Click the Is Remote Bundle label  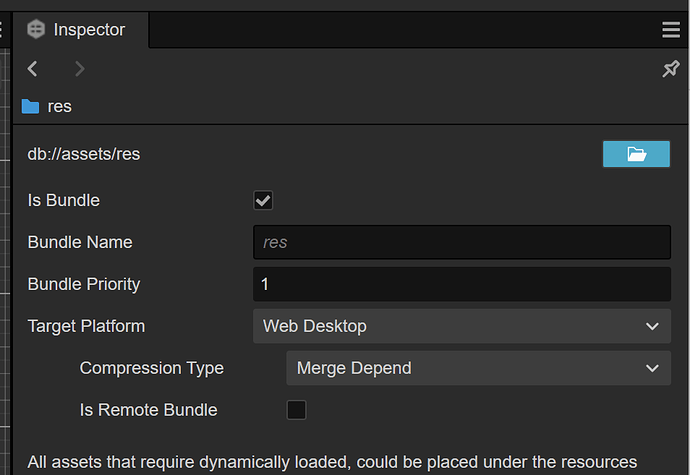point(148,409)
